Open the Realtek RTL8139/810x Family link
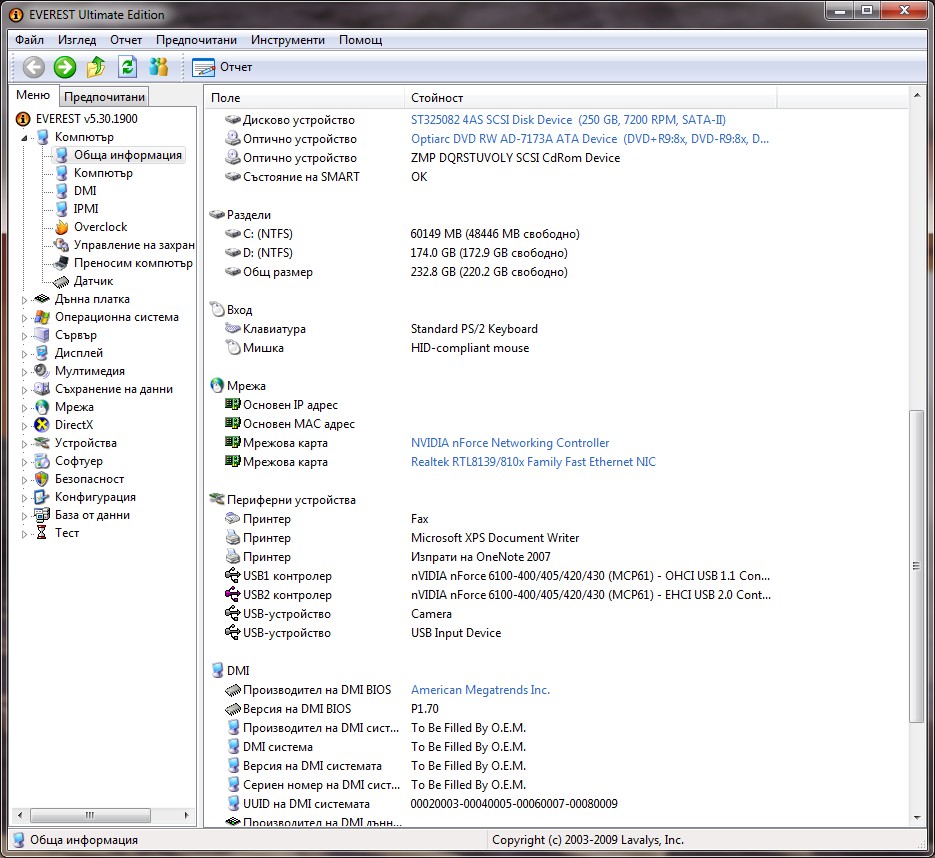This screenshot has width=935, height=858. (x=533, y=462)
